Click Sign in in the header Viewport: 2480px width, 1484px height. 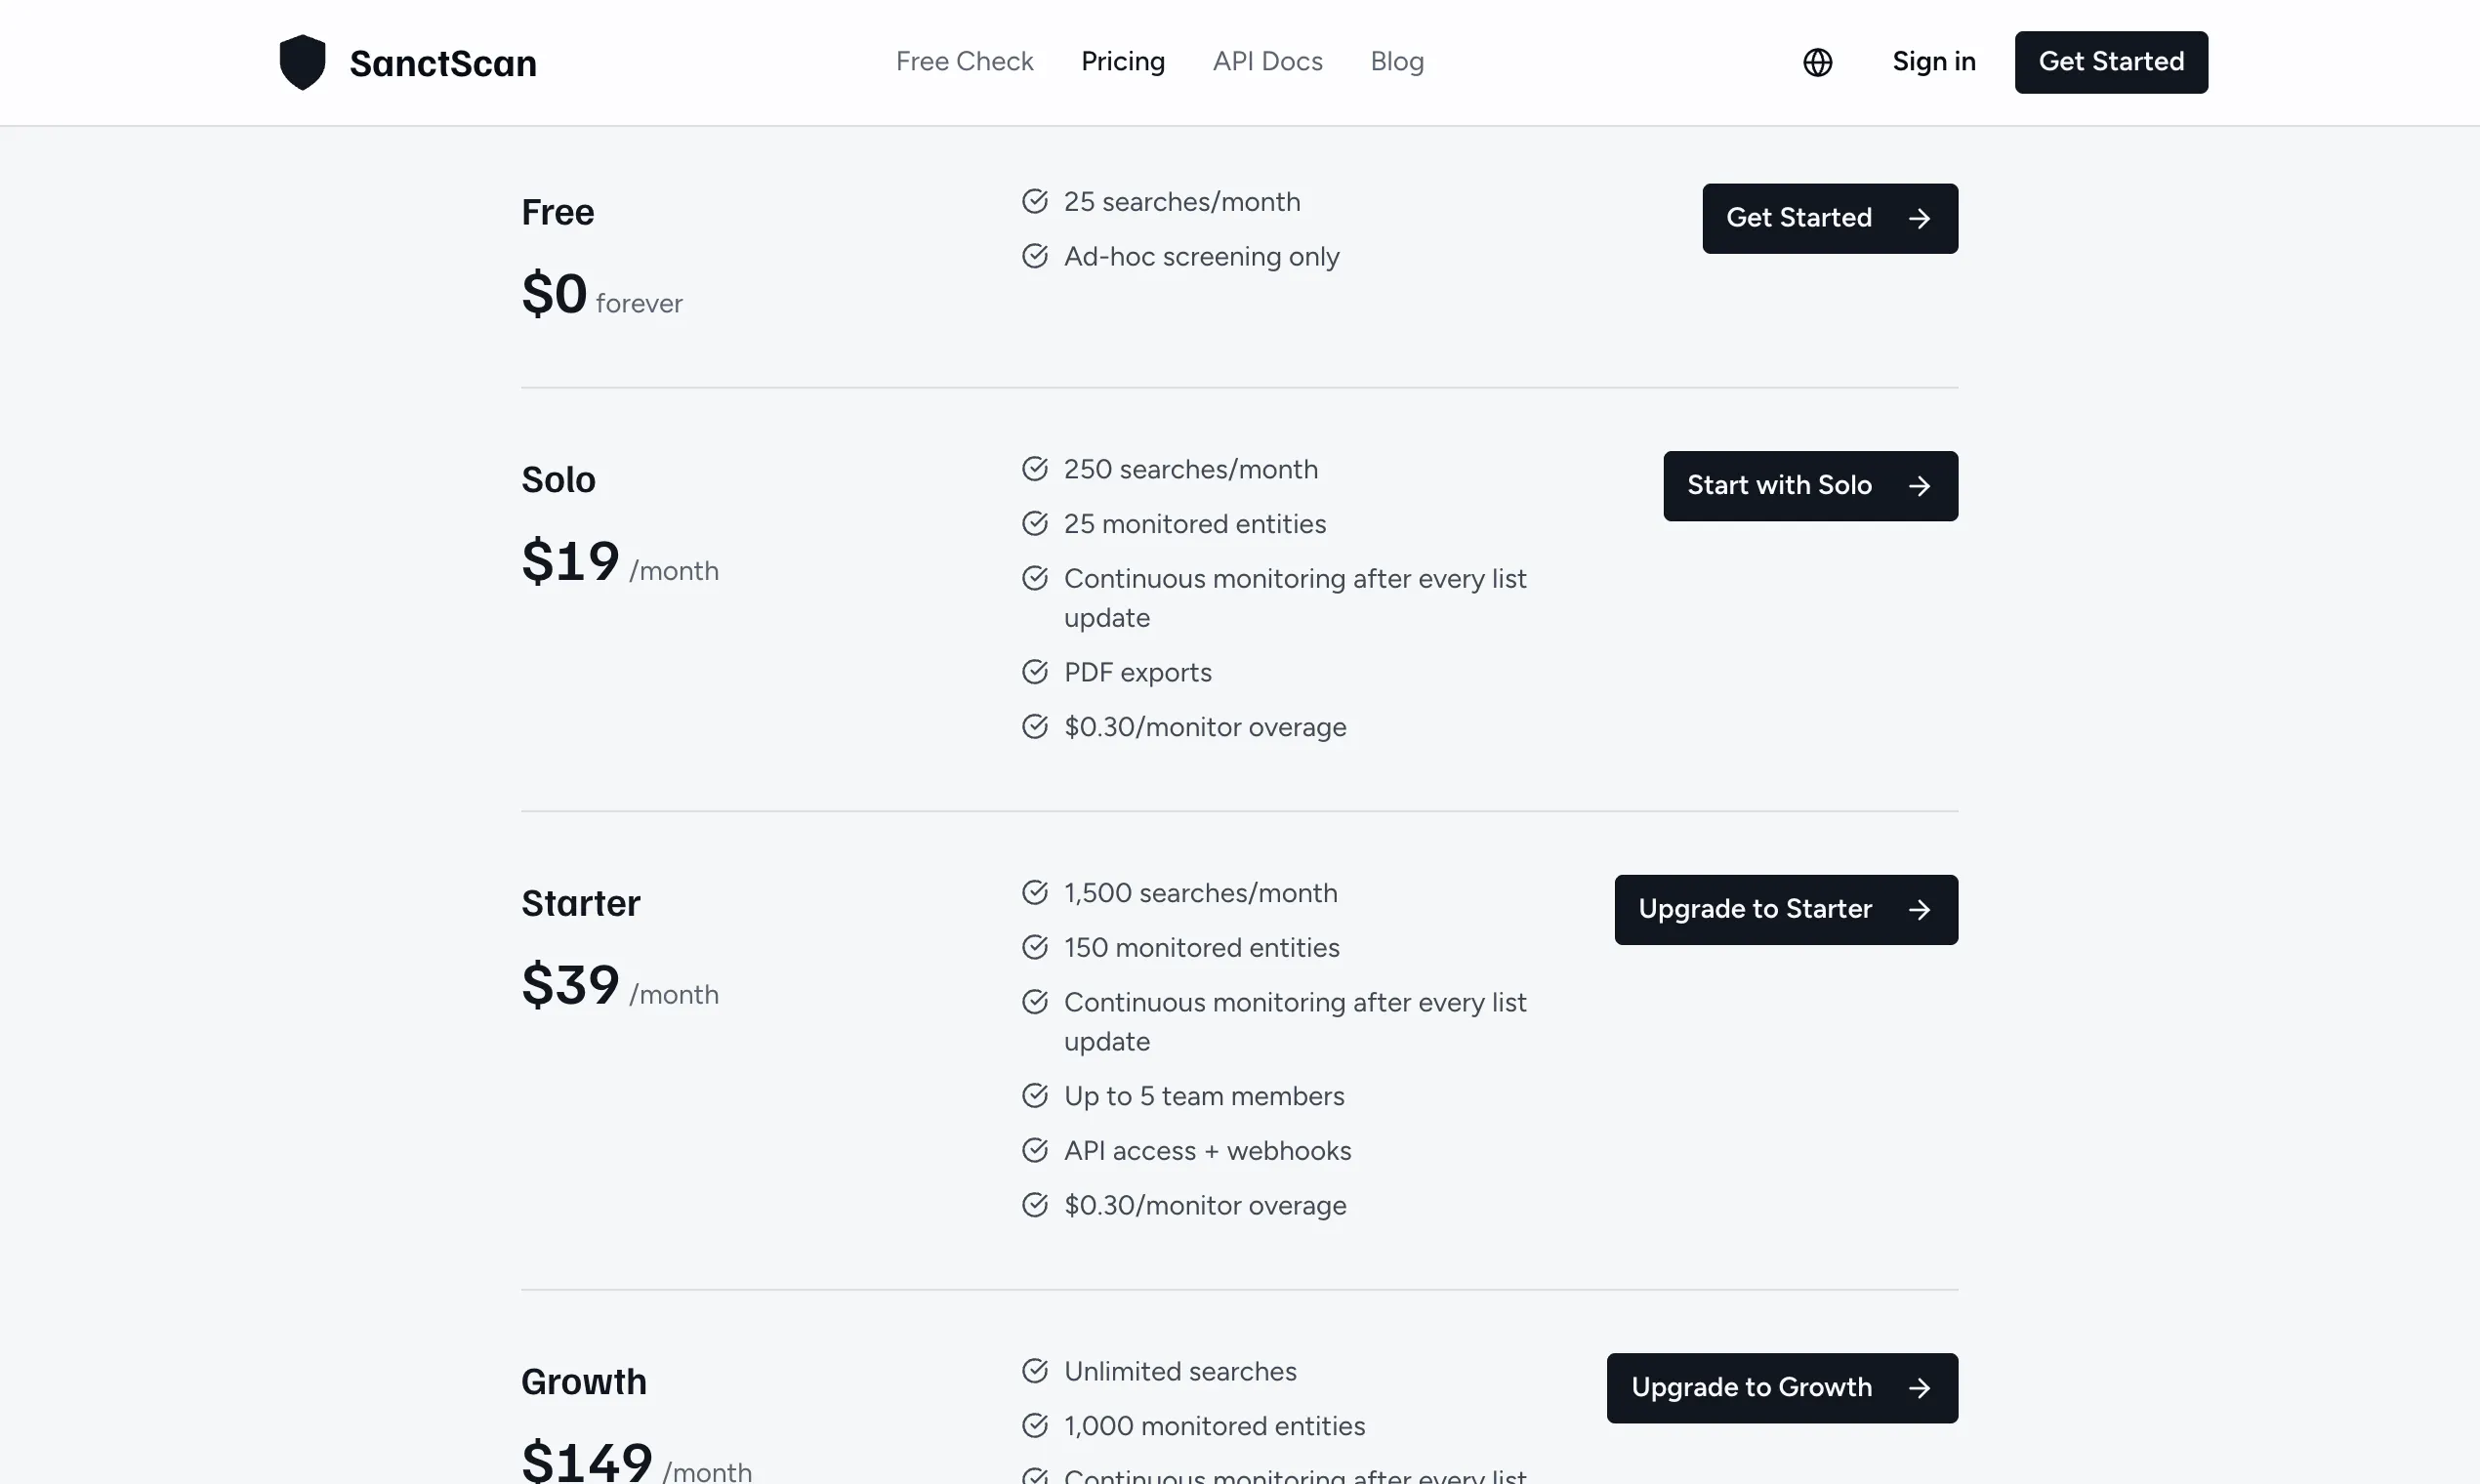[x=1934, y=62]
